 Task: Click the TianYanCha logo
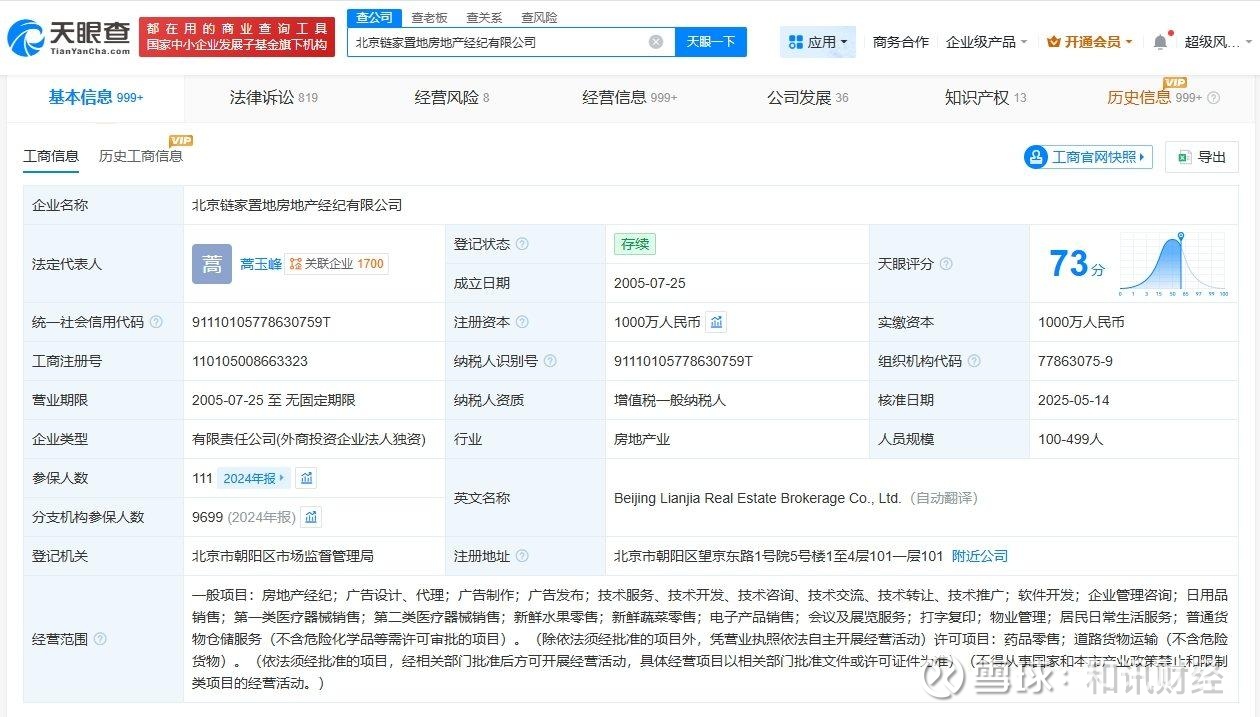69,38
